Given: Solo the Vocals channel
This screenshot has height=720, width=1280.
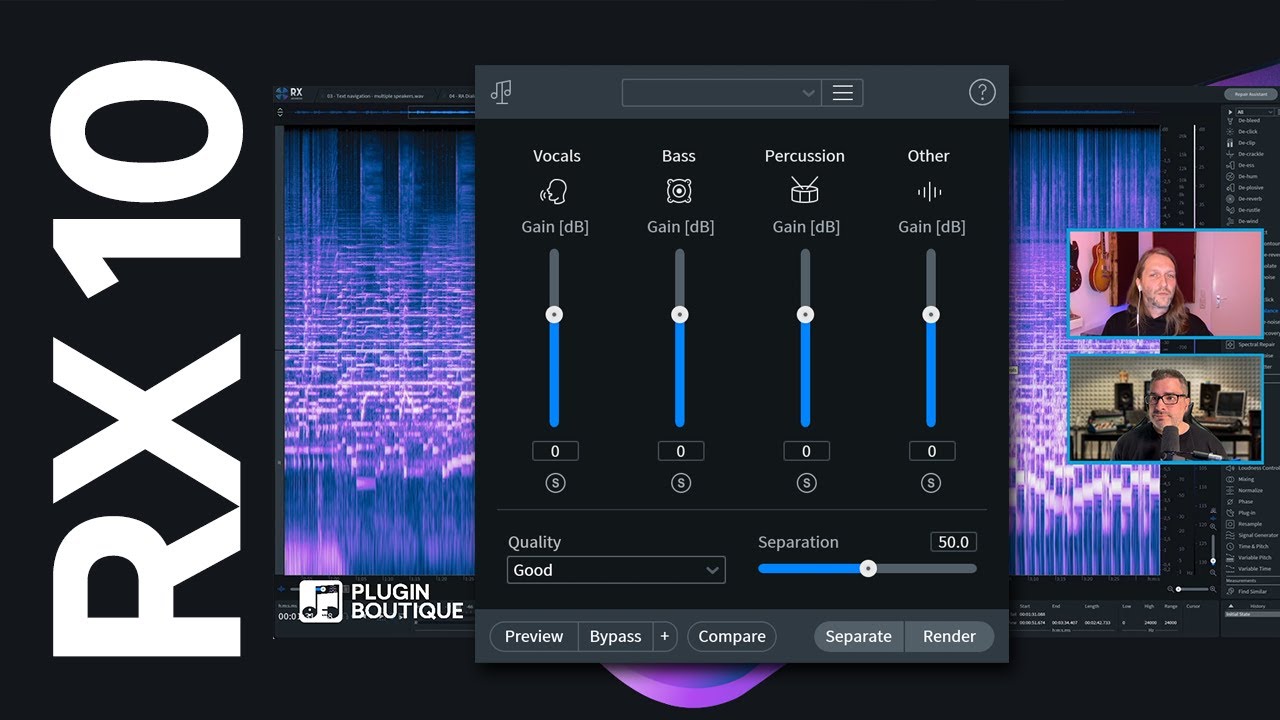Looking at the screenshot, I should point(555,483).
